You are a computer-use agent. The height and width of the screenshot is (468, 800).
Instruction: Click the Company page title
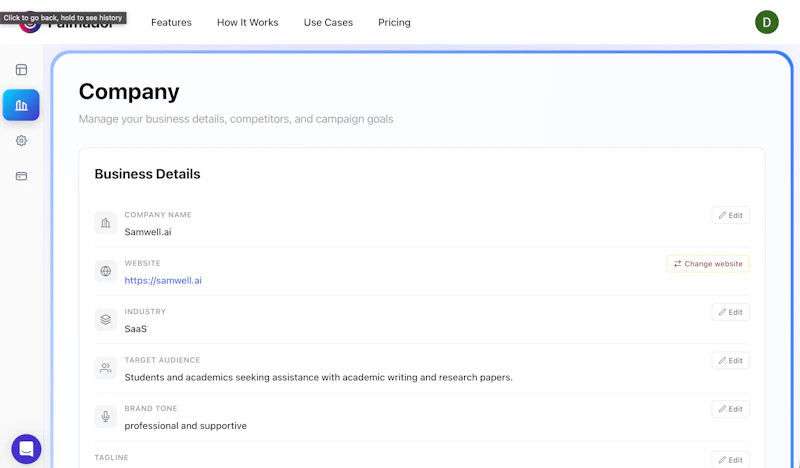[129, 92]
